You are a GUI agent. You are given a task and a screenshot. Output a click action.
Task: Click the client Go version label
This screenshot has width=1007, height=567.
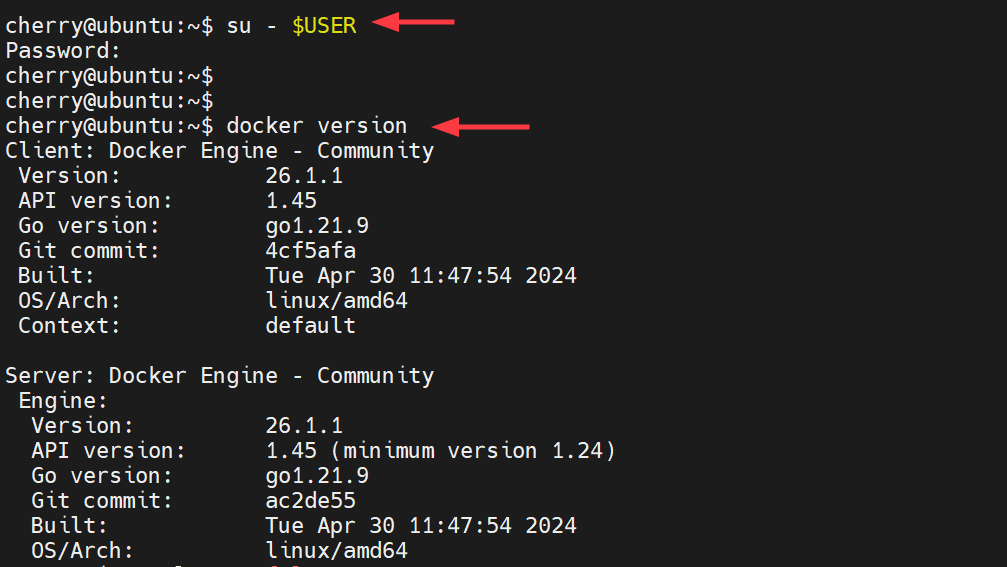click(88, 226)
